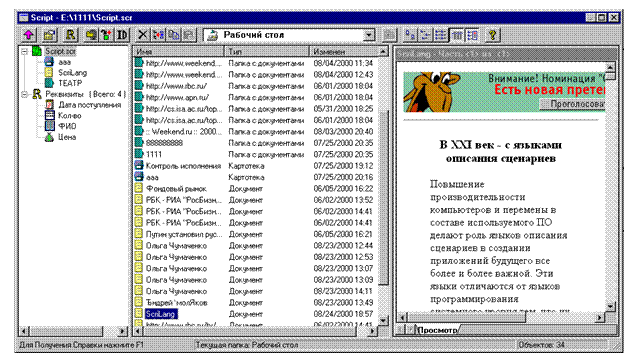Image resolution: width=639 pixels, height=362 pixels.
Task: Click the yellow document icon of tree ScriLang
Action: click(49, 73)
